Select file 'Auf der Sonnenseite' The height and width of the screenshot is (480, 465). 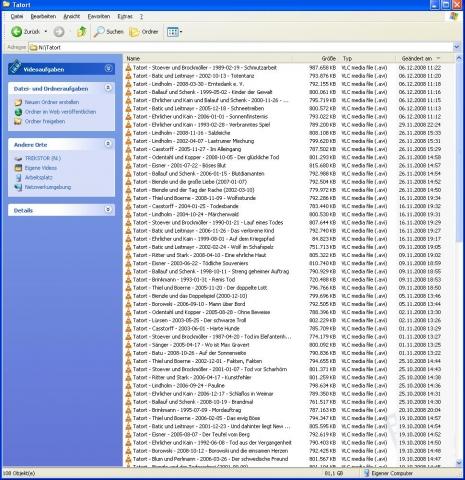(x=190, y=353)
